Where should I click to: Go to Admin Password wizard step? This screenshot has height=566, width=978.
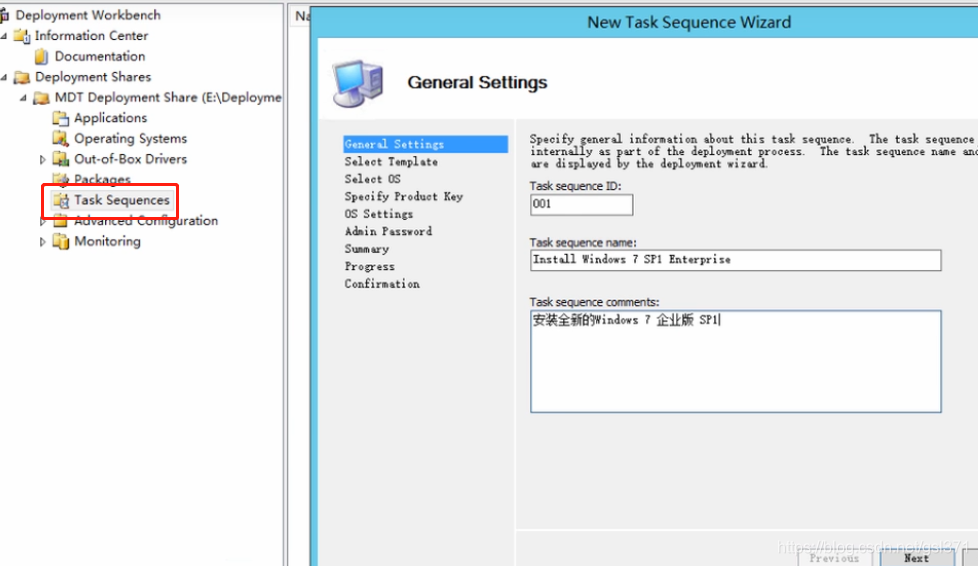(388, 232)
